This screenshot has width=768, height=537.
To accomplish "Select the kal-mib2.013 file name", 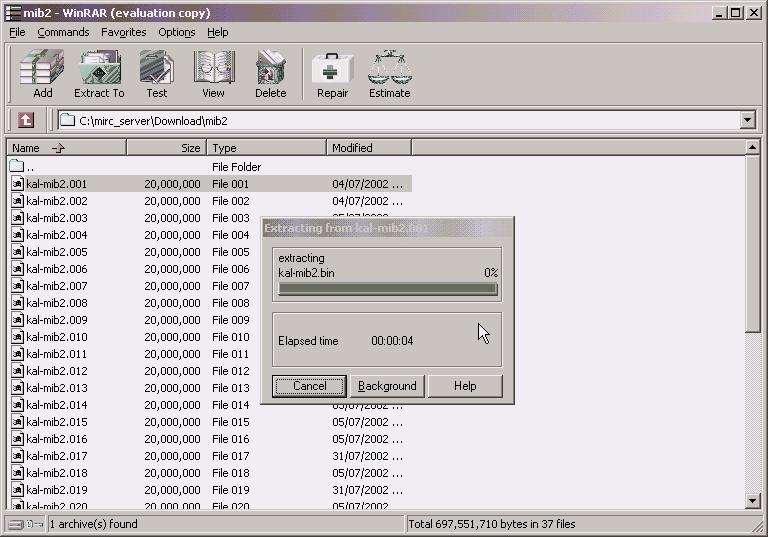I will coord(57,388).
